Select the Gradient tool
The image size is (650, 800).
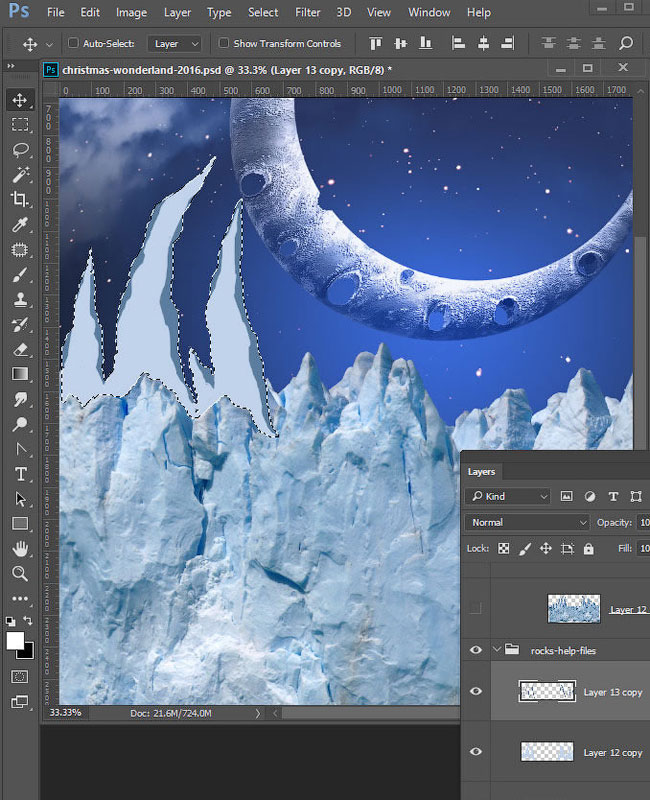tap(20, 374)
